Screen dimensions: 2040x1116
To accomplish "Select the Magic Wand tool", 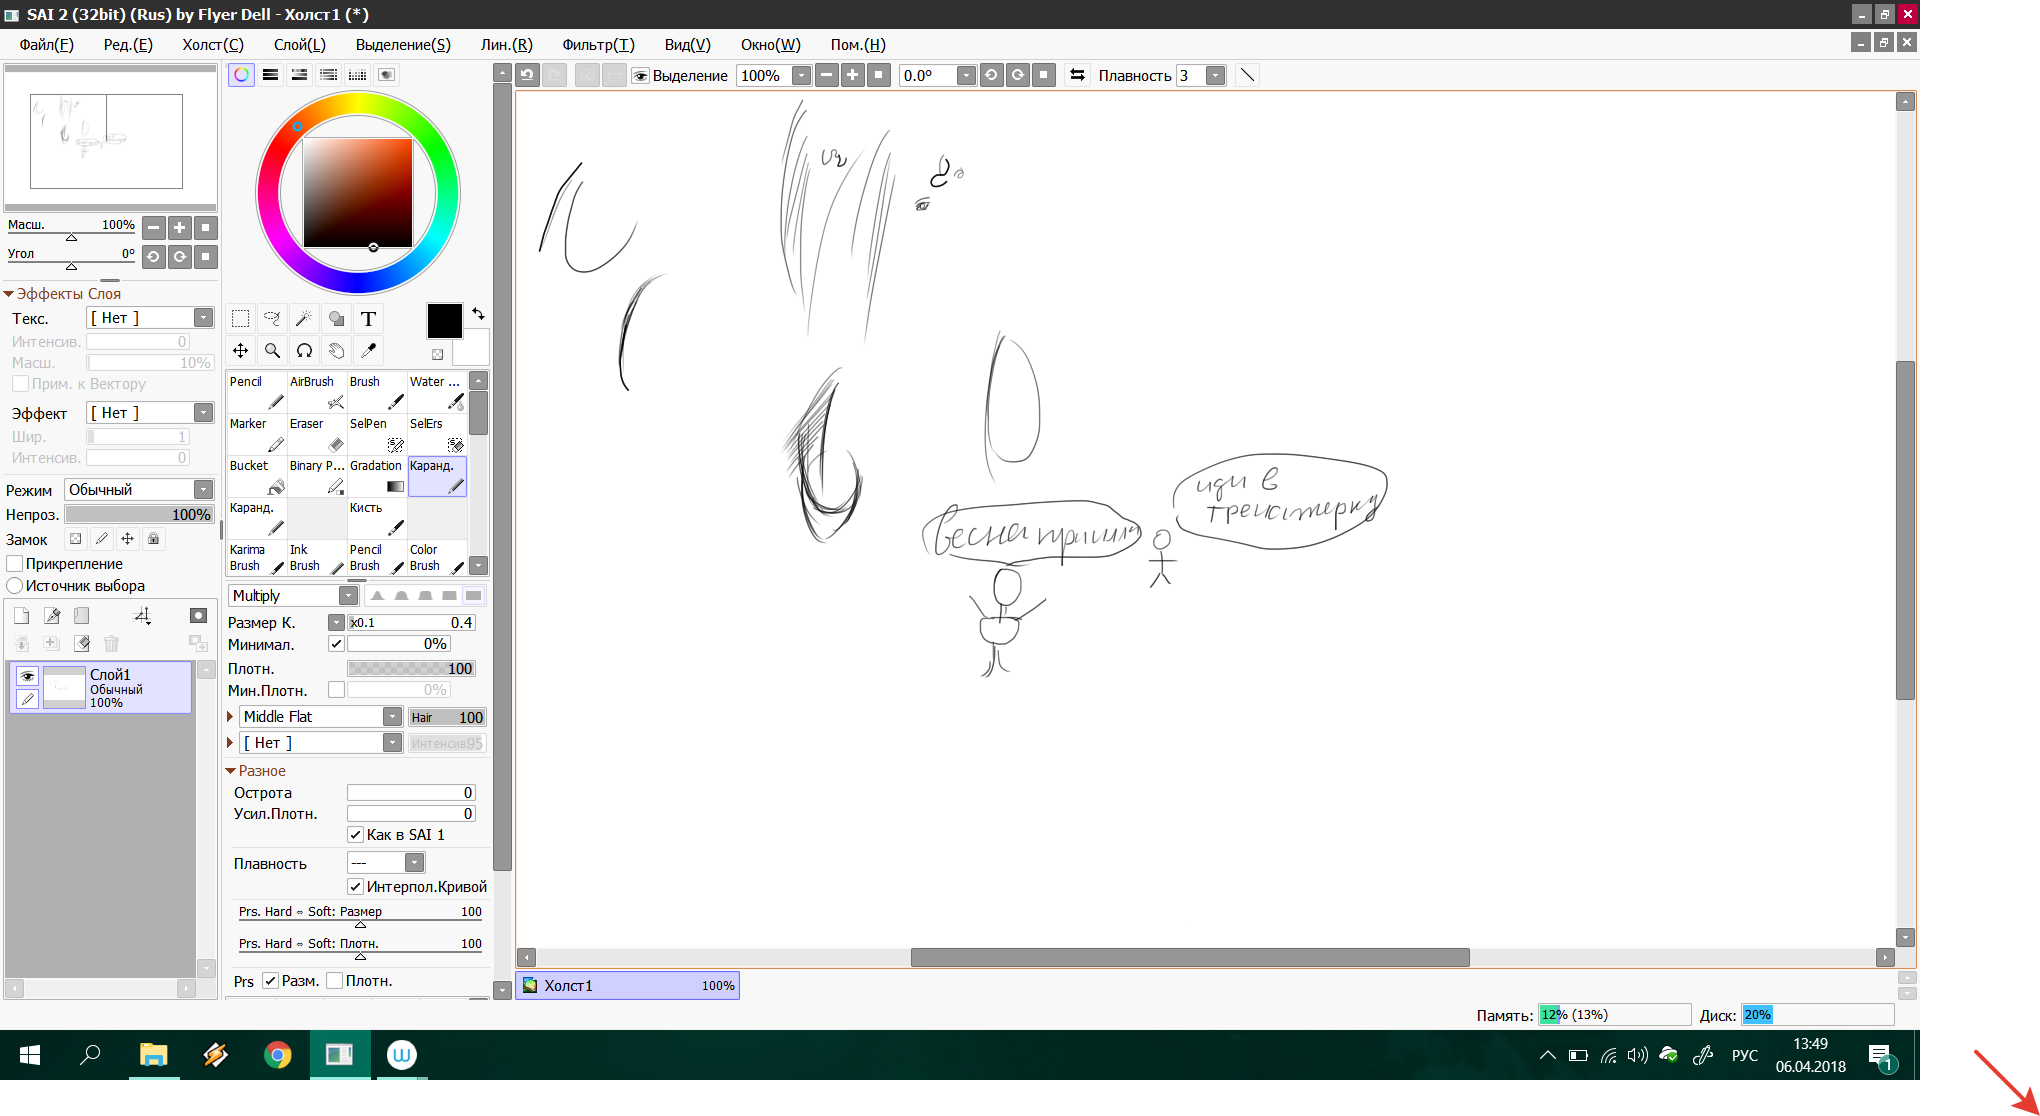I will [x=304, y=318].
